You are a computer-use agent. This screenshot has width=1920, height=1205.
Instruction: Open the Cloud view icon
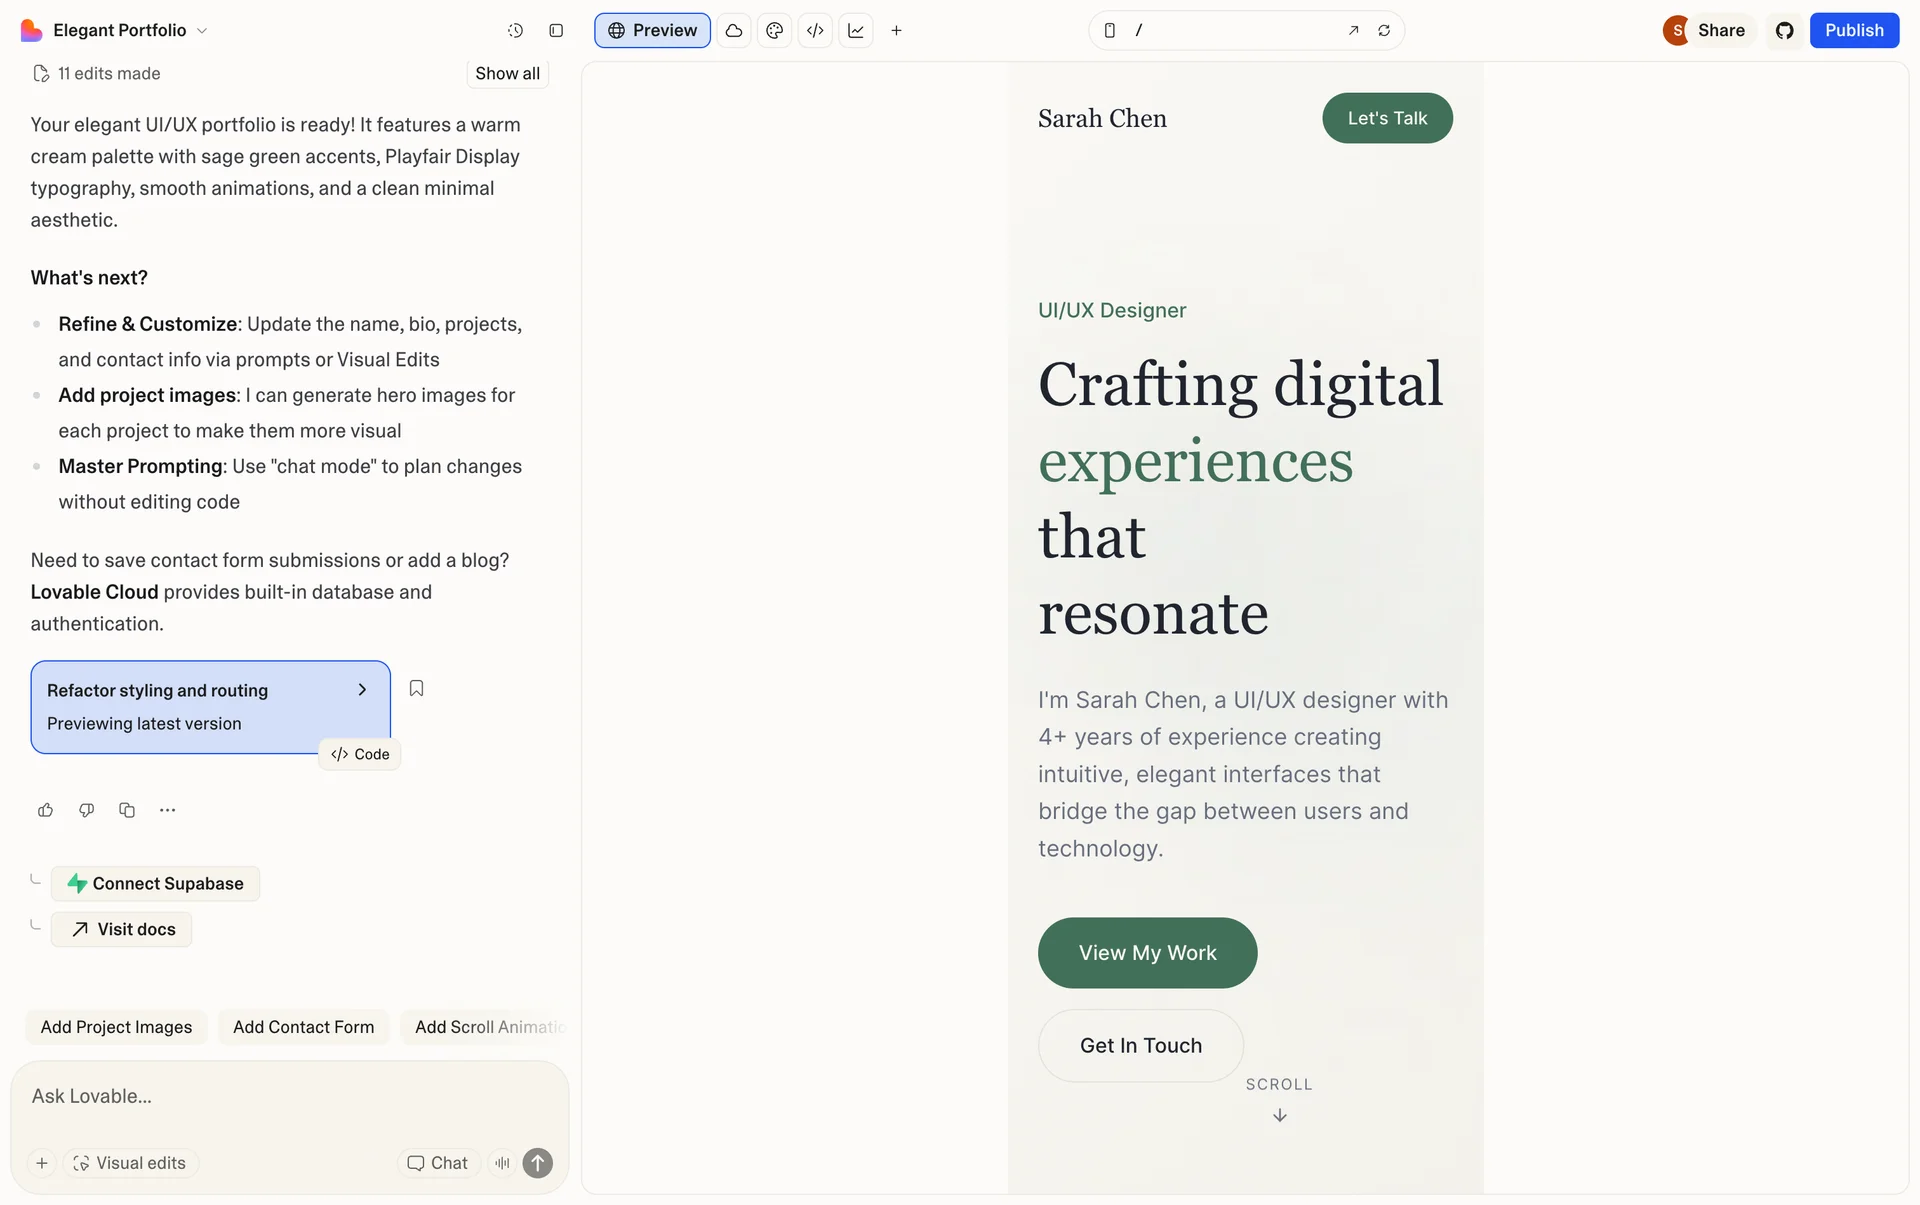coord(734,30)
